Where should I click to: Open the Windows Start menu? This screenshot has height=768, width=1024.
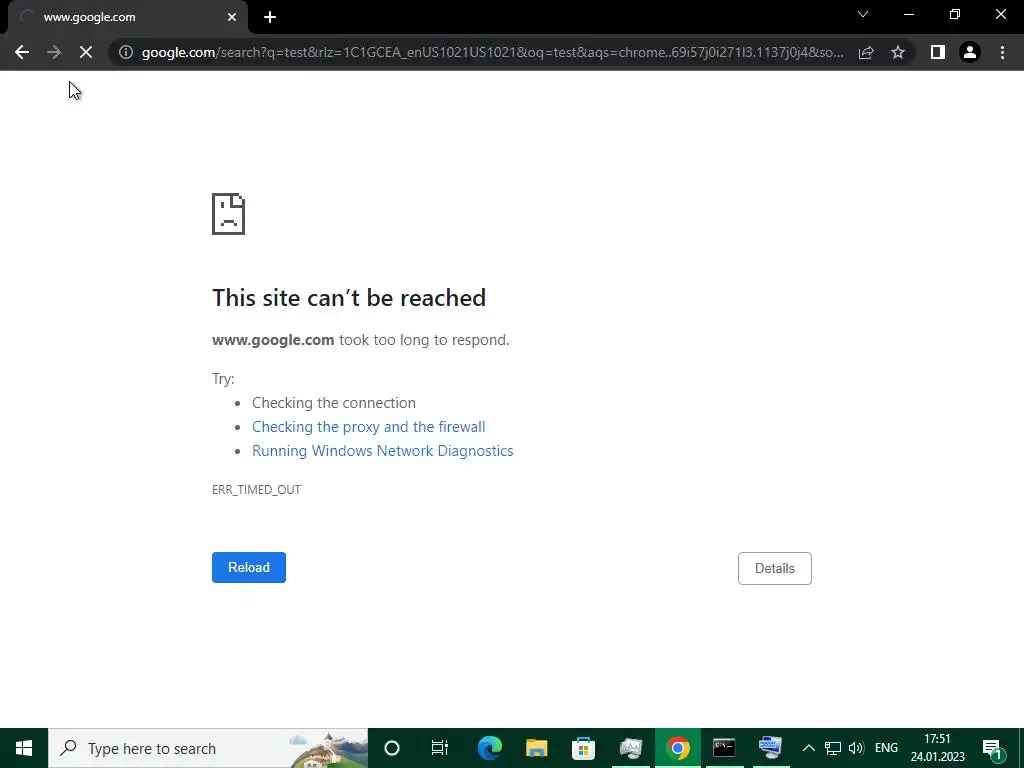point(24,748)
